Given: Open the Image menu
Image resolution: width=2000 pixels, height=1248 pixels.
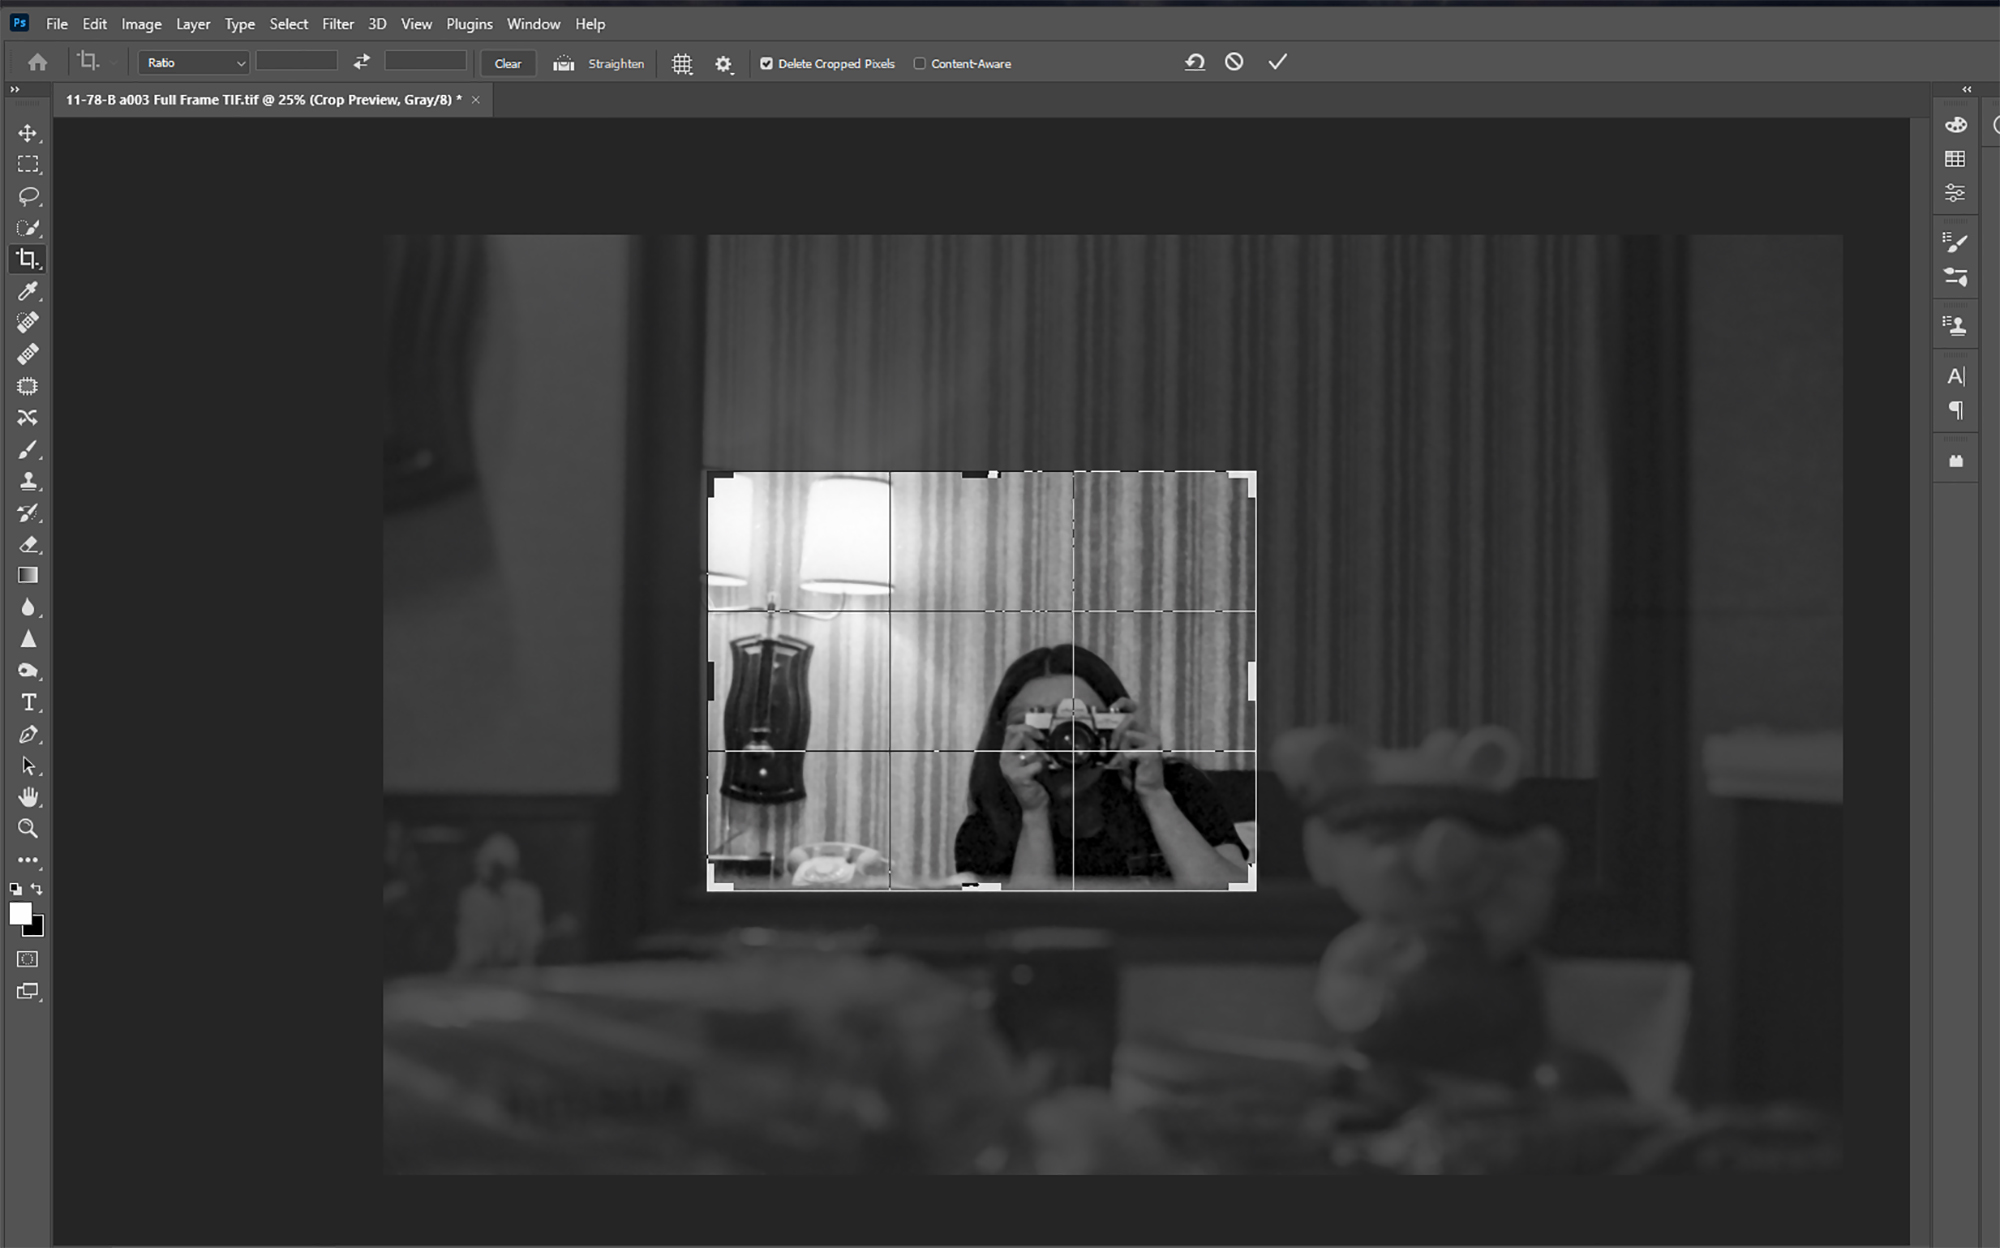Looking at the screenshot, I should coord(141,24).
